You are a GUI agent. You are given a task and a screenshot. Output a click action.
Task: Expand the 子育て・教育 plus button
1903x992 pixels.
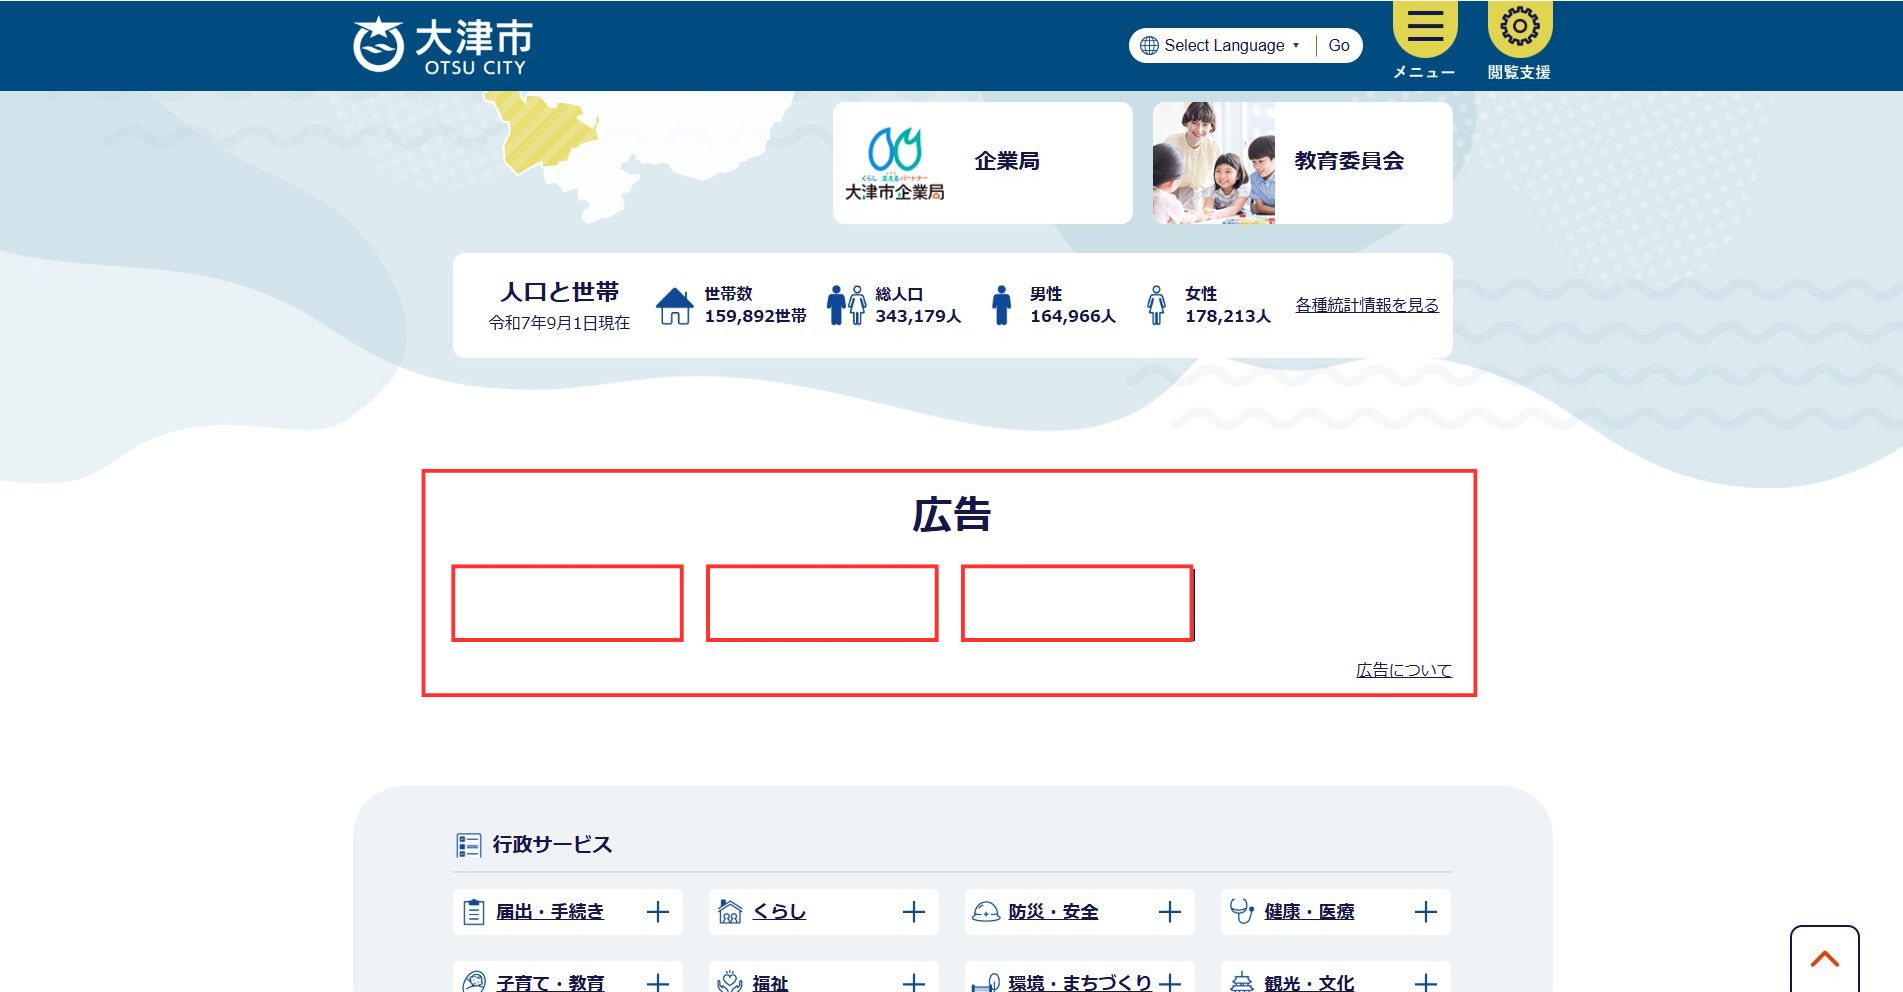pos(657,983)
